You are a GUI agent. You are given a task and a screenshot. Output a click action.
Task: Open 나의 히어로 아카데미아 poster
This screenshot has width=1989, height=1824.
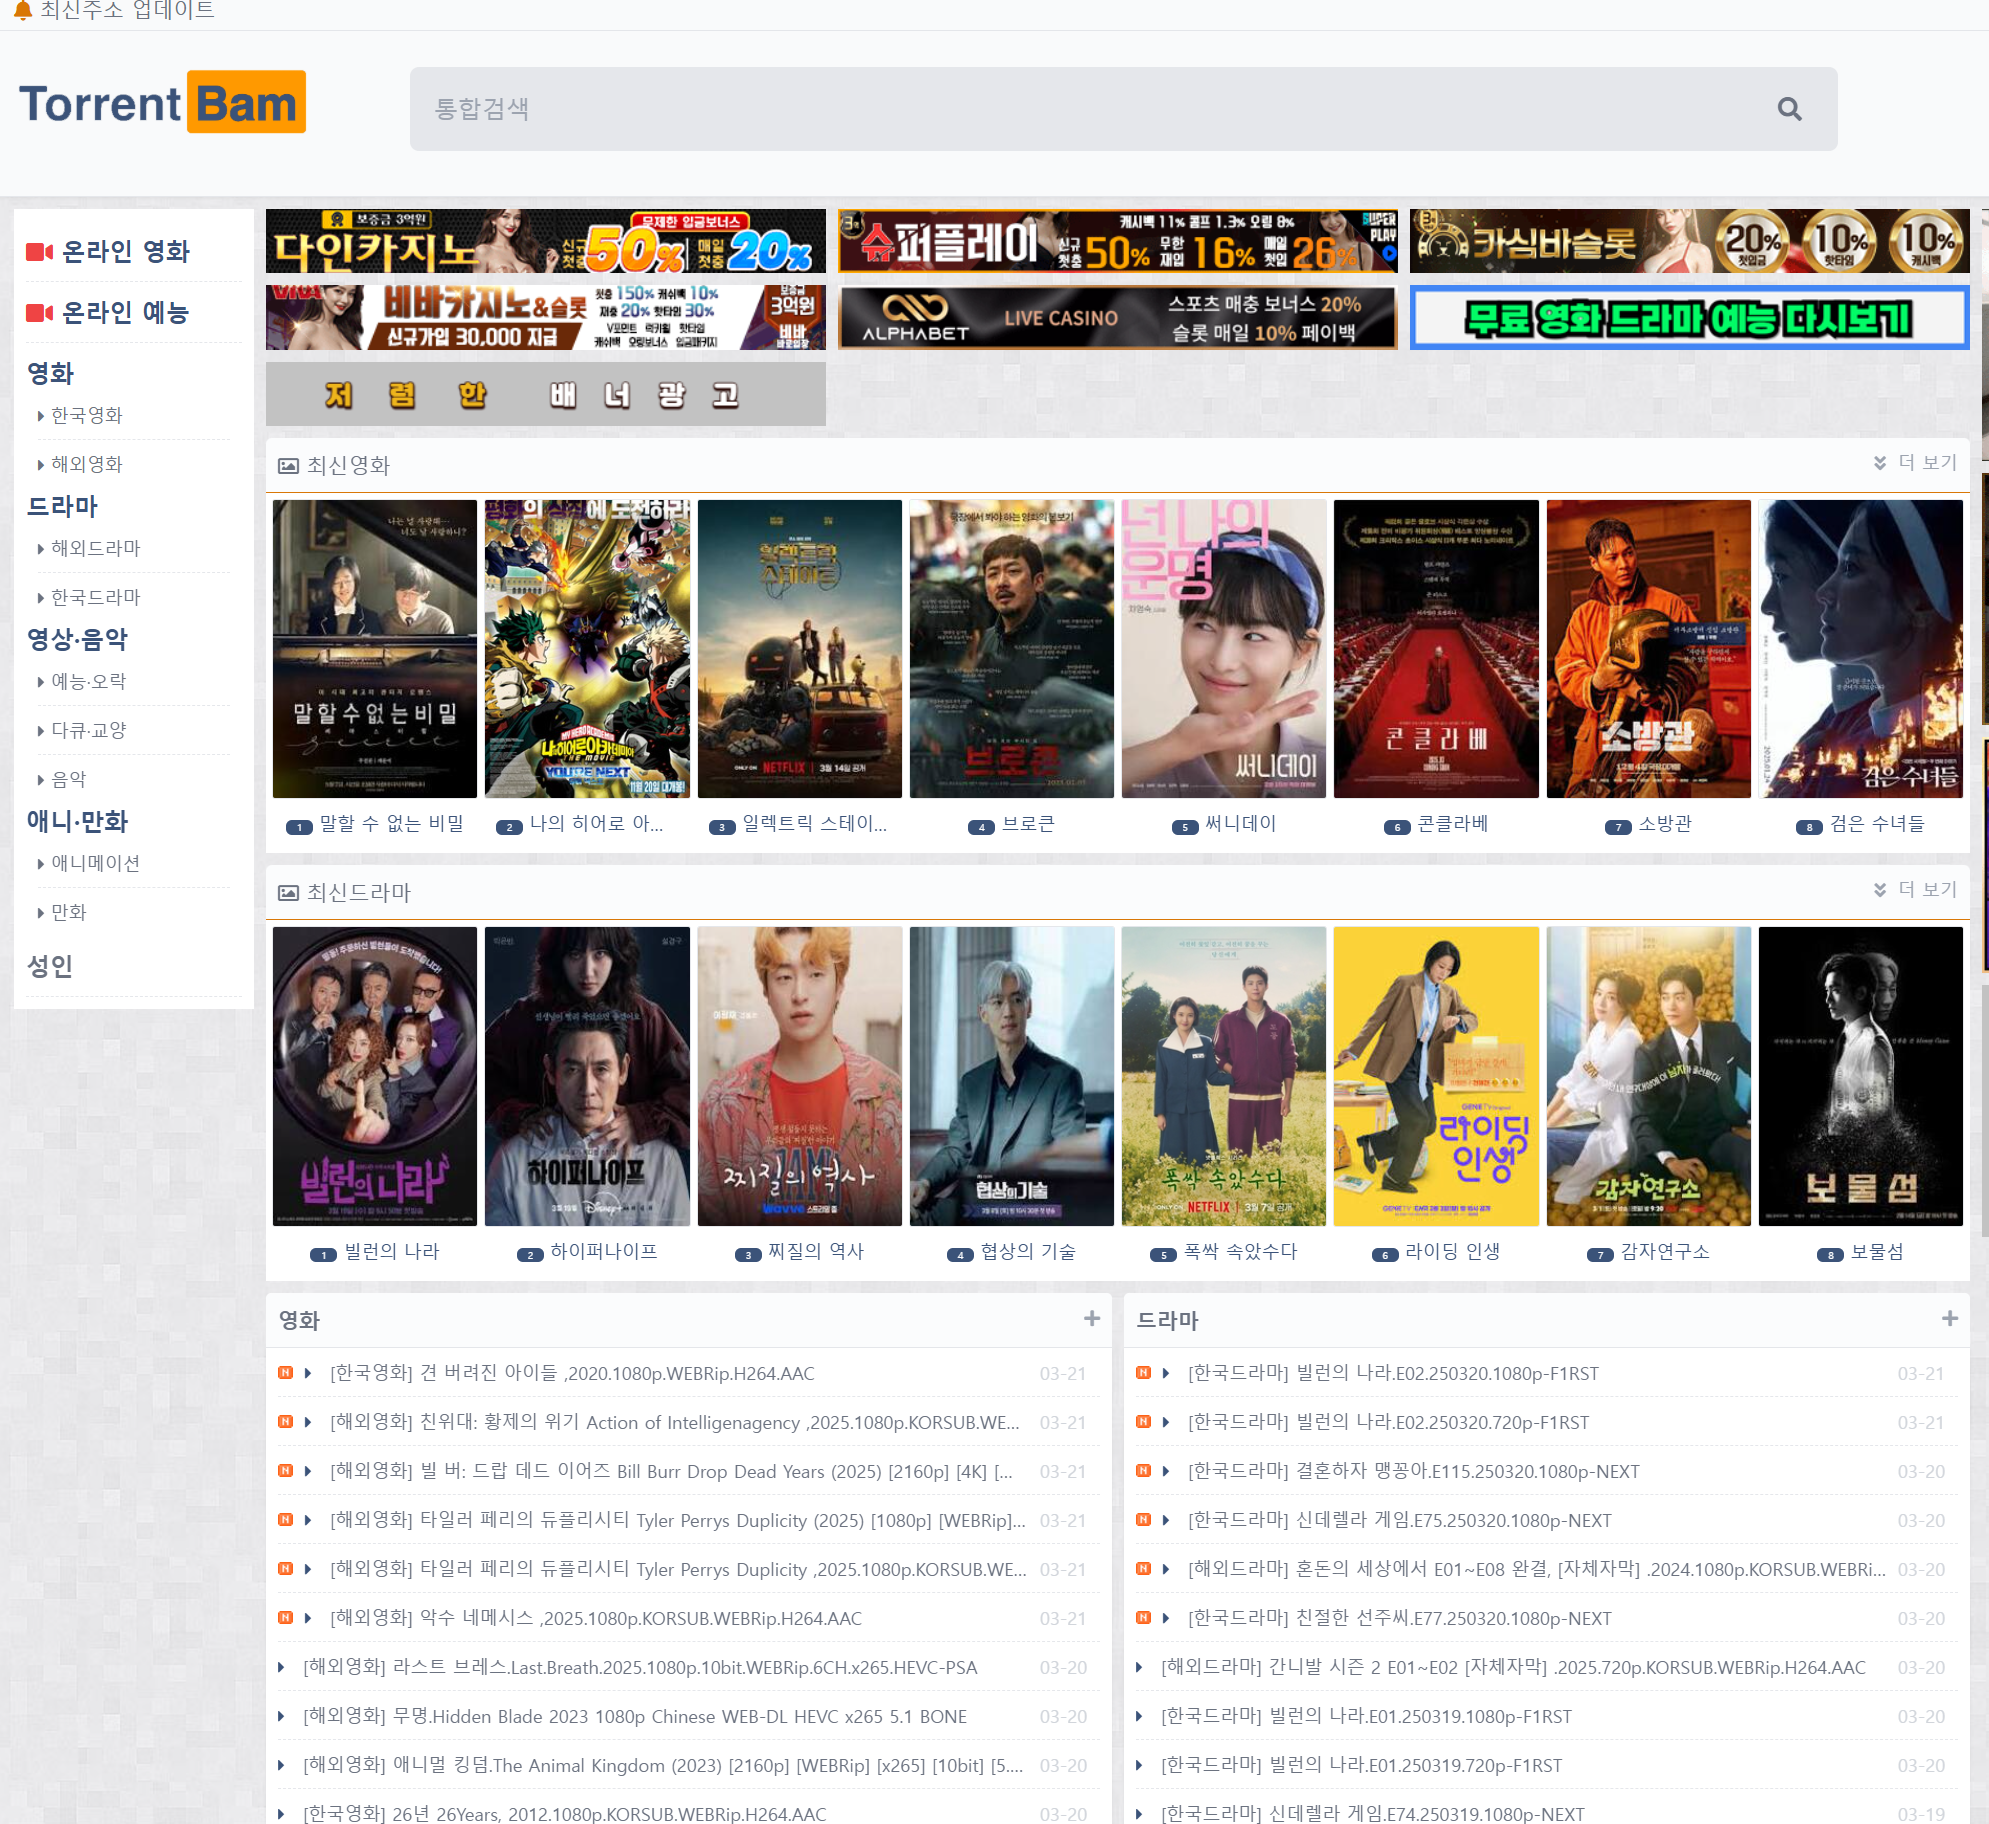tap(587, 649)
